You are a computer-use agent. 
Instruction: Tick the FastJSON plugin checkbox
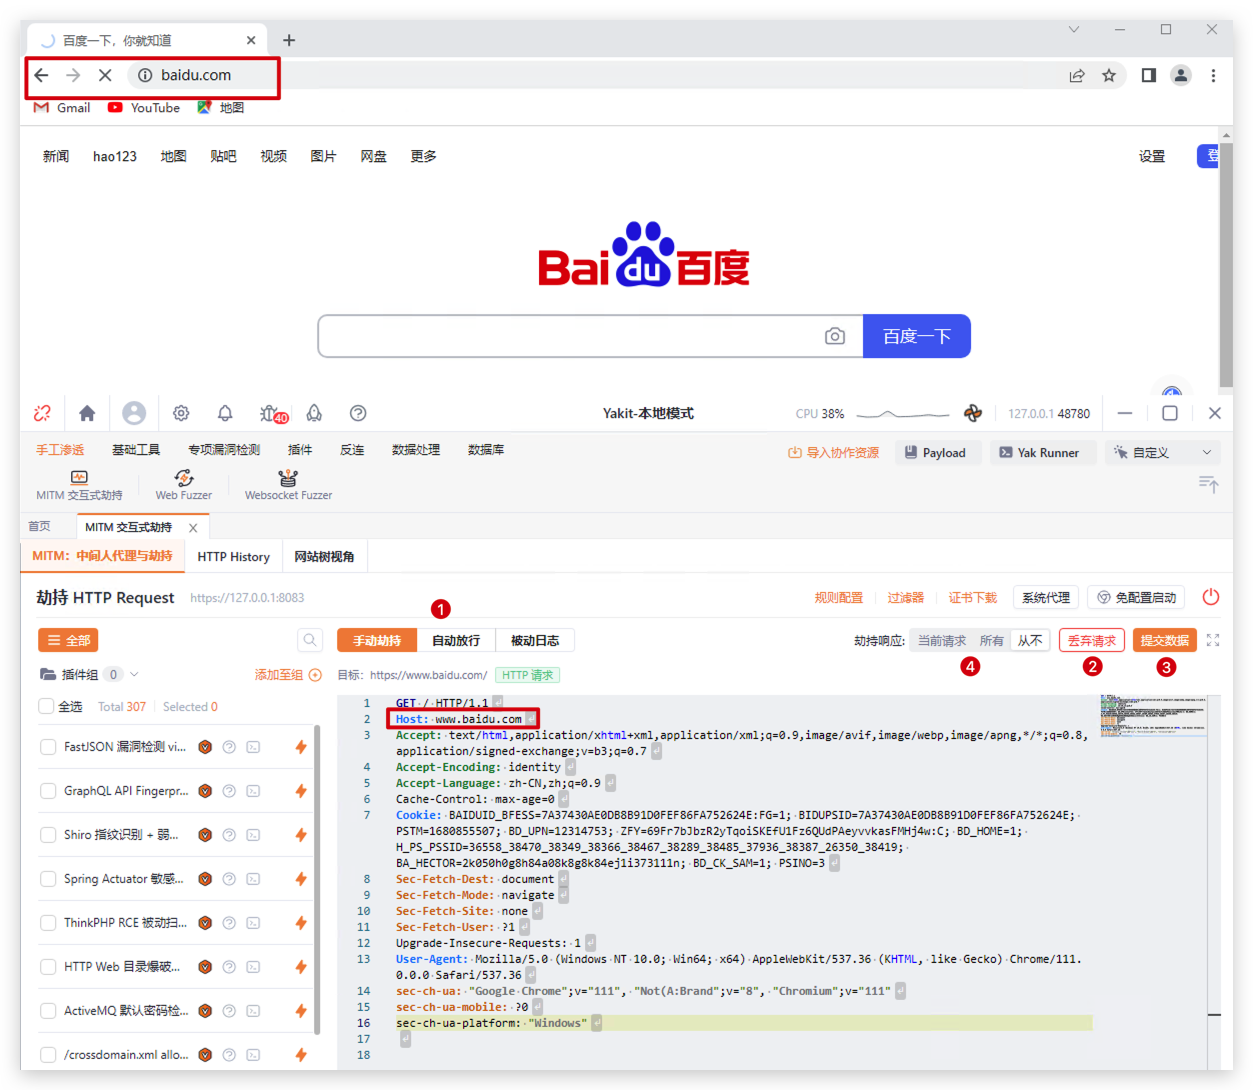point(48,747)
